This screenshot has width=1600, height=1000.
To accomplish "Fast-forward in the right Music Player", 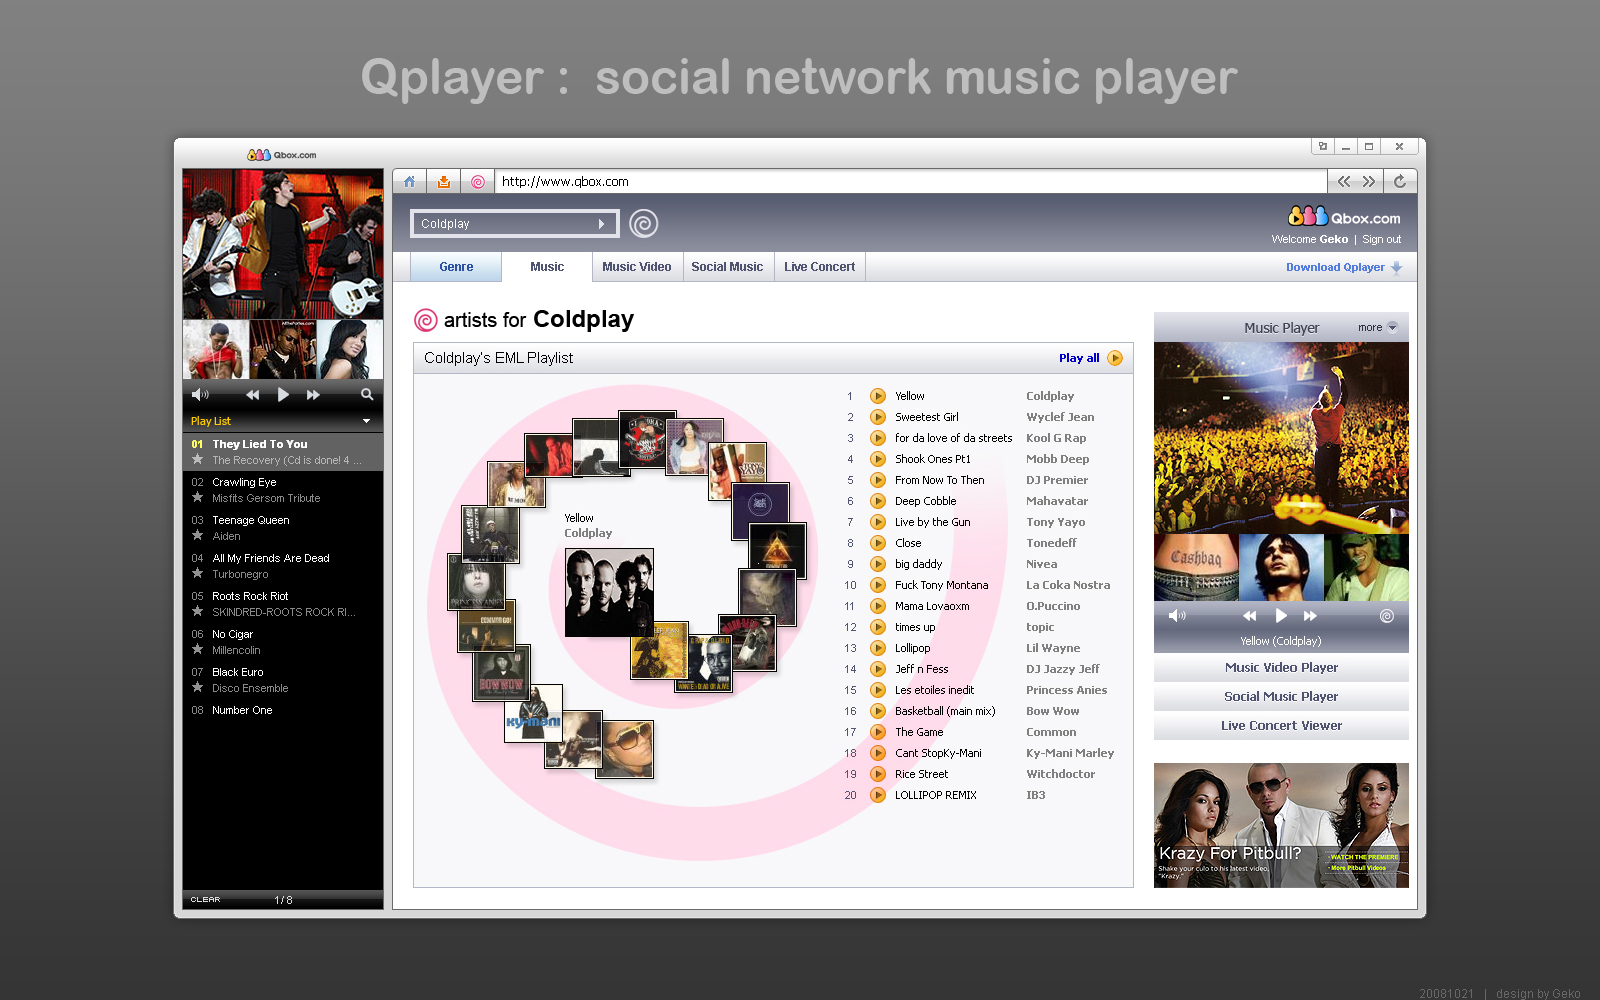I will 1310,616.
